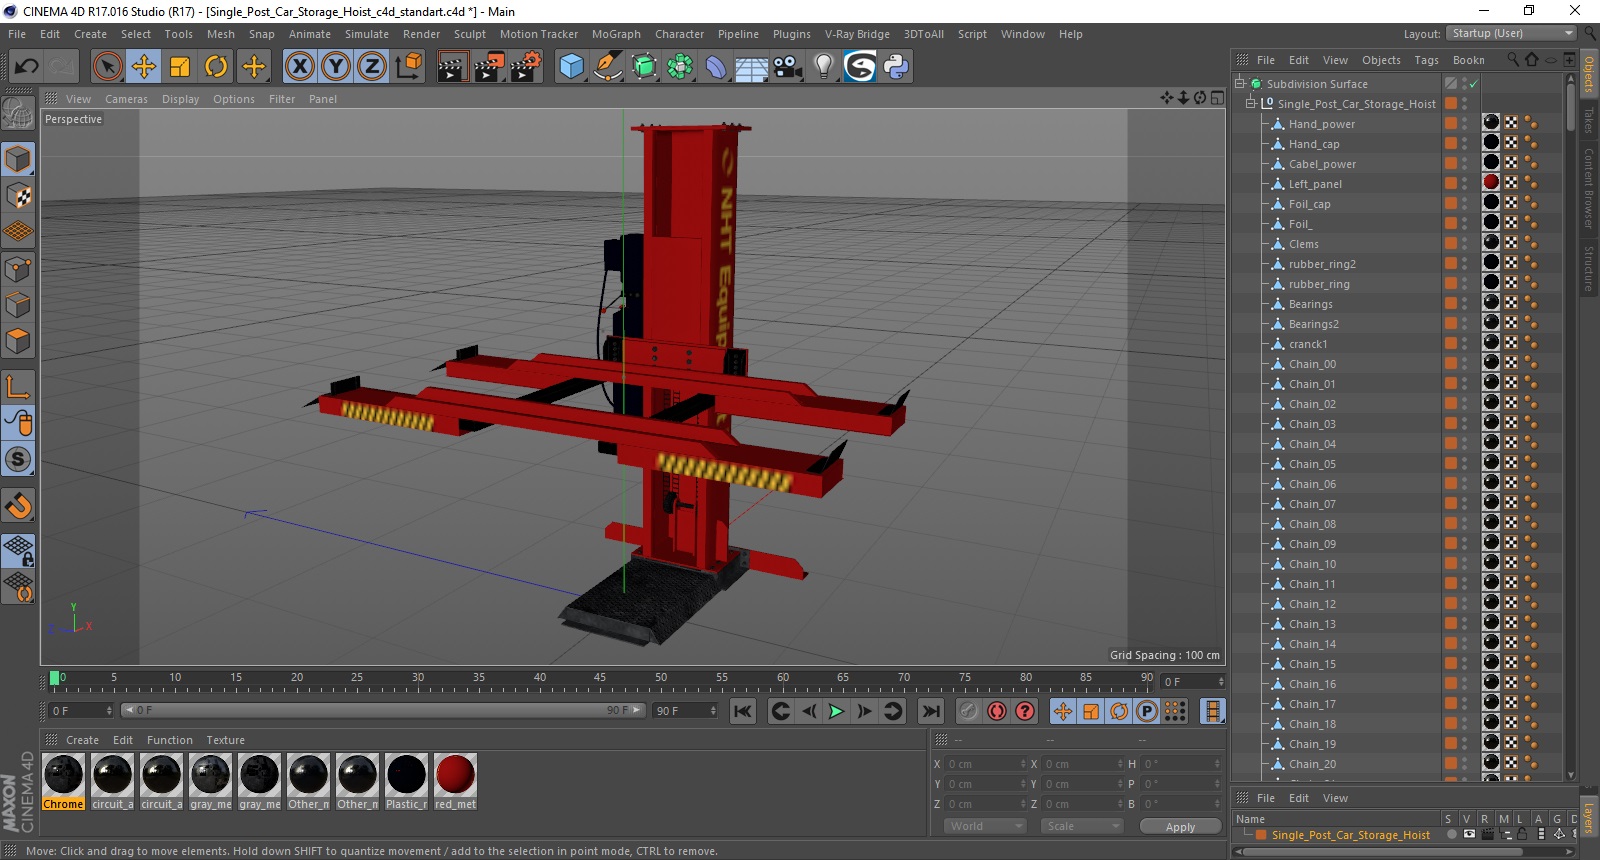Screen dimensions: 1600x860
Task: Select the Chrome material
Action: pos(63,782)
